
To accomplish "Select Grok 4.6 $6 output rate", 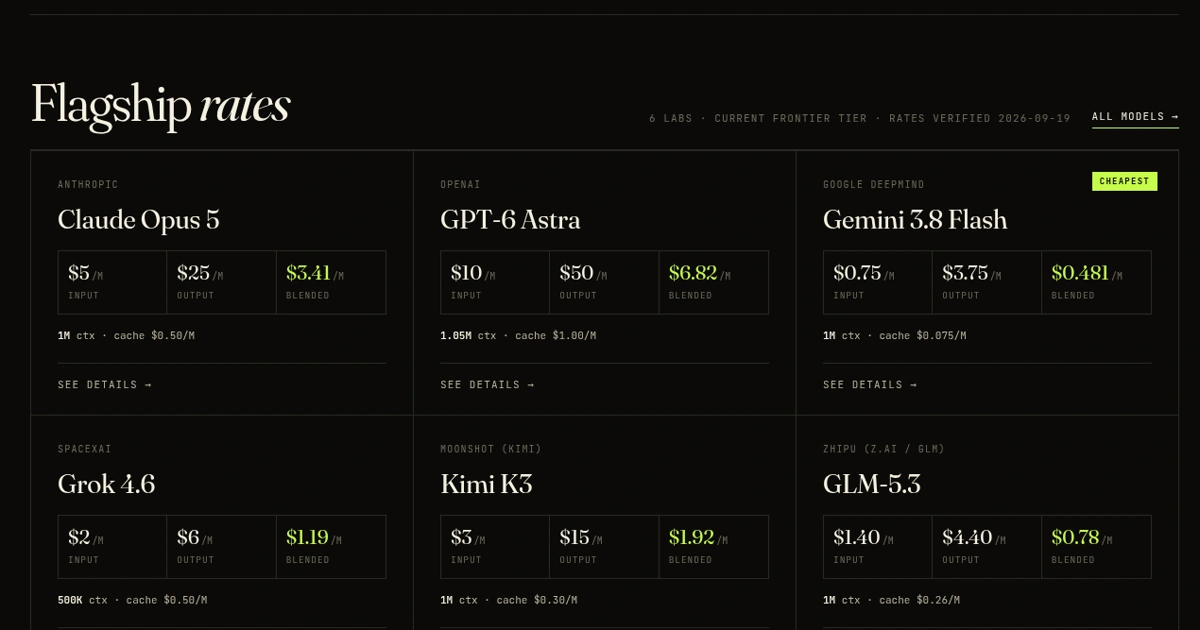I will [222, 547].
